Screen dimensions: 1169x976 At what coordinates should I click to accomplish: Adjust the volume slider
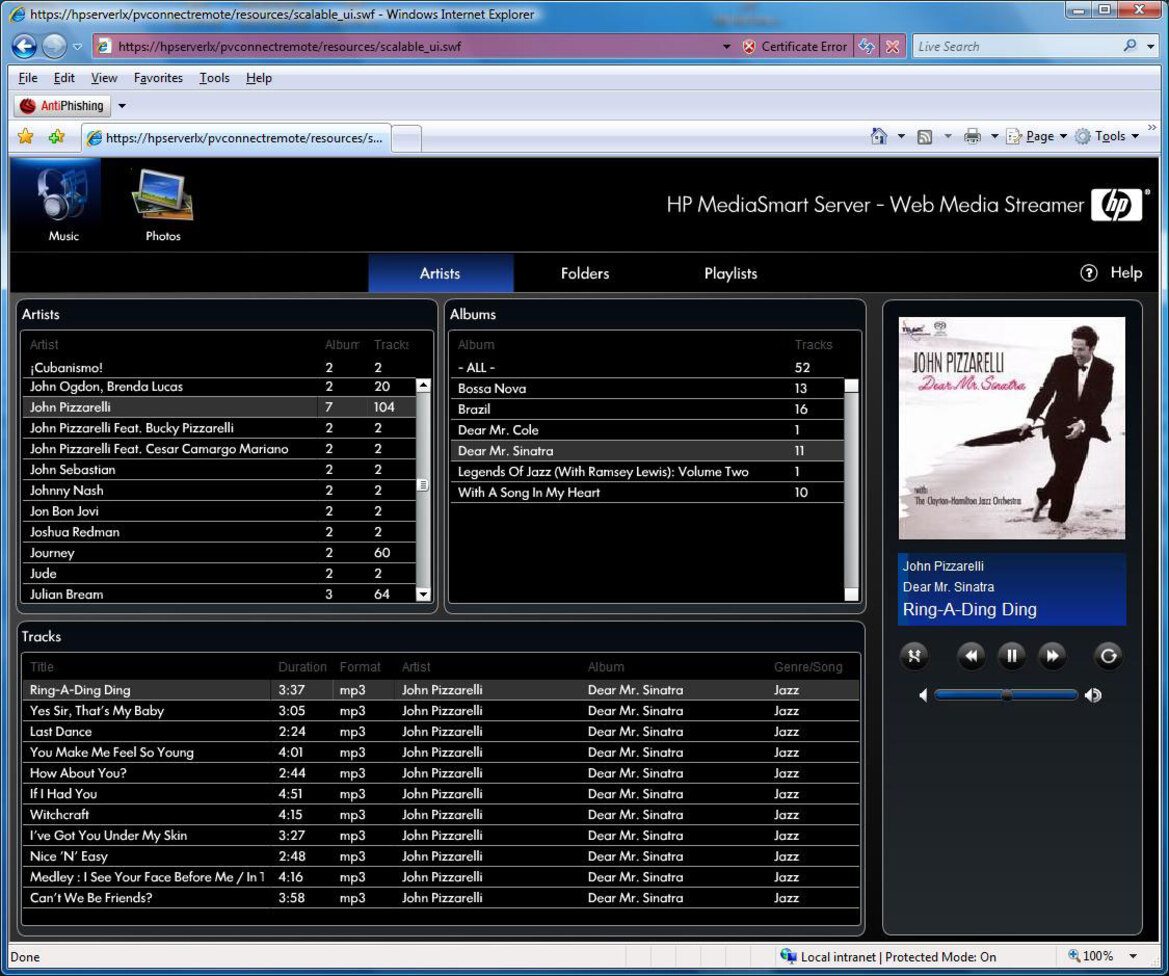coord(1006,695)
